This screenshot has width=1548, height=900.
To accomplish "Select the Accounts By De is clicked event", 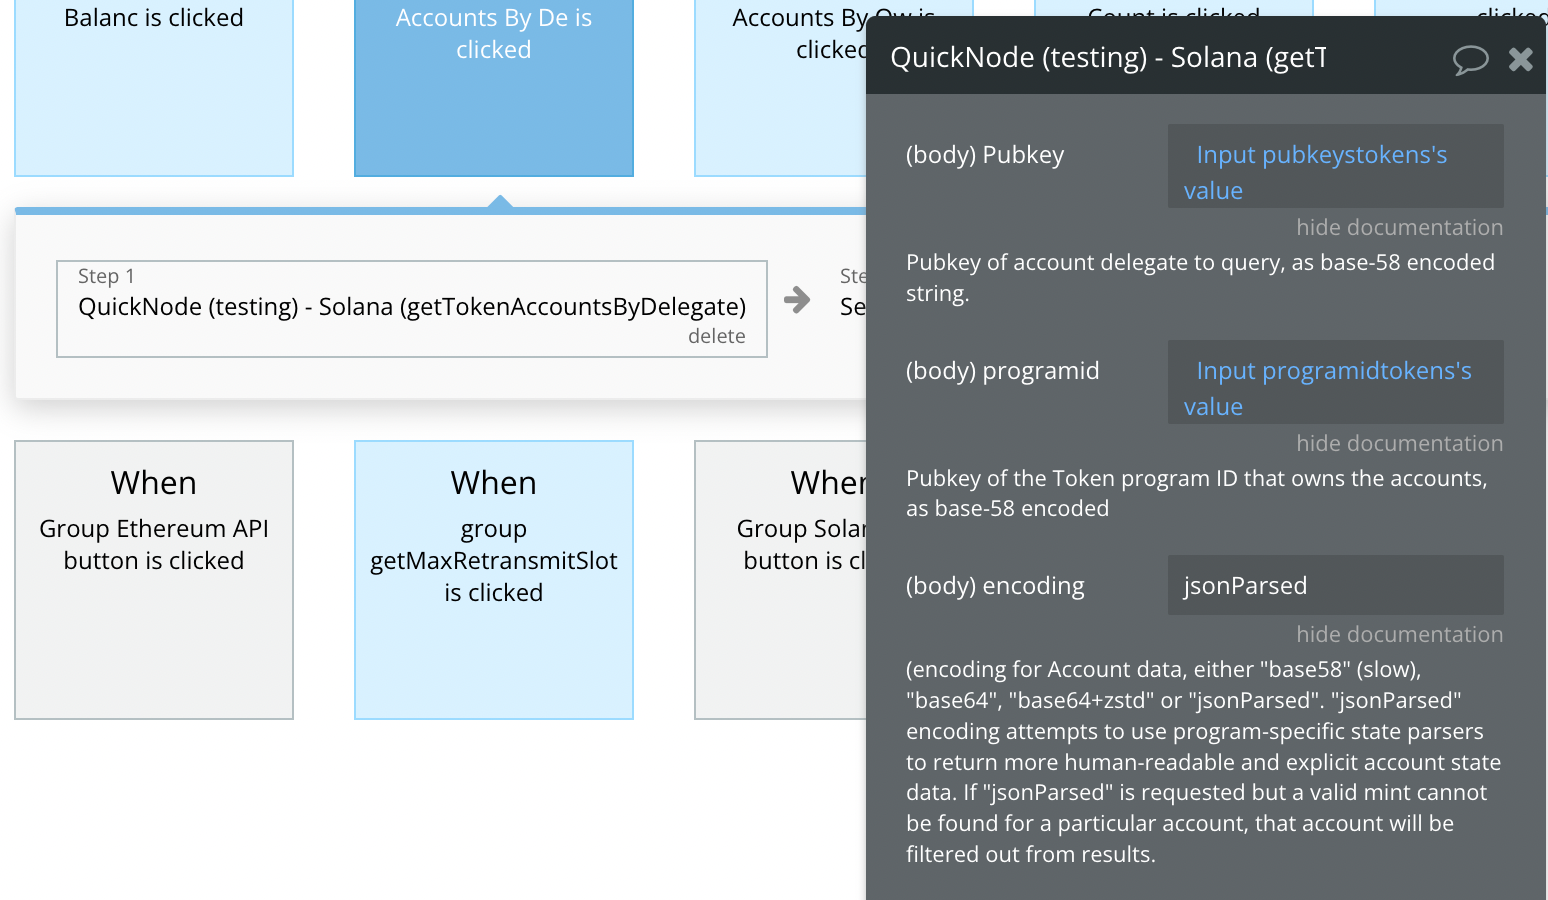I will pos(494,88).
